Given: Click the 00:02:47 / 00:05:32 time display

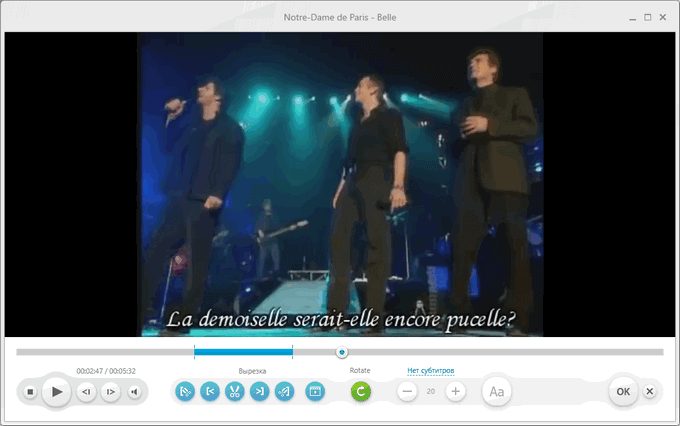Looking at the screenshot, I should 106,371.
